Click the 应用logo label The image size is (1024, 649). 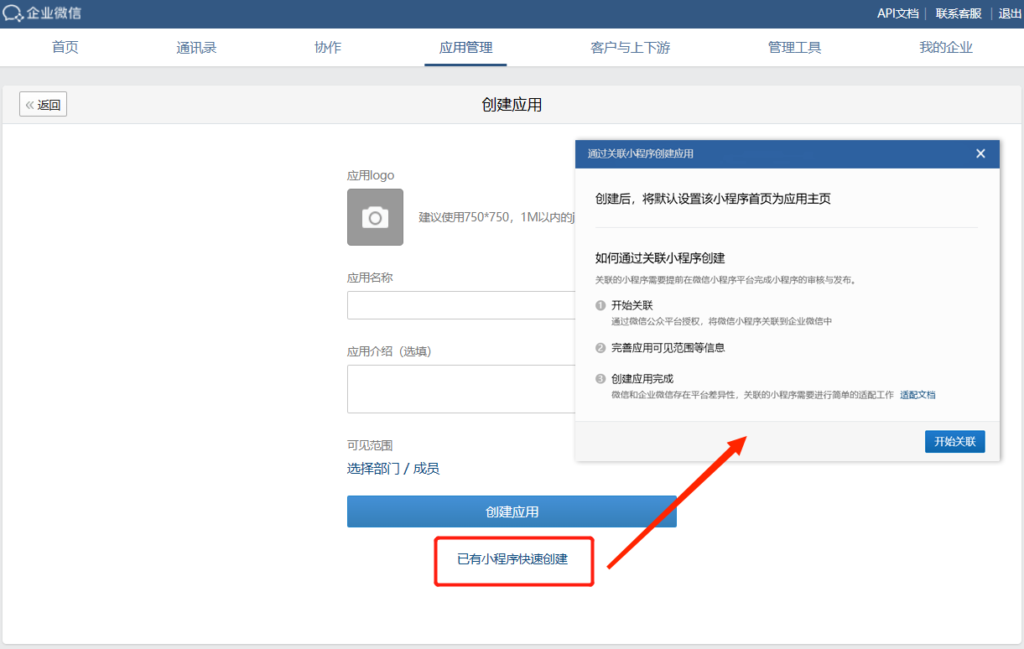370,175
